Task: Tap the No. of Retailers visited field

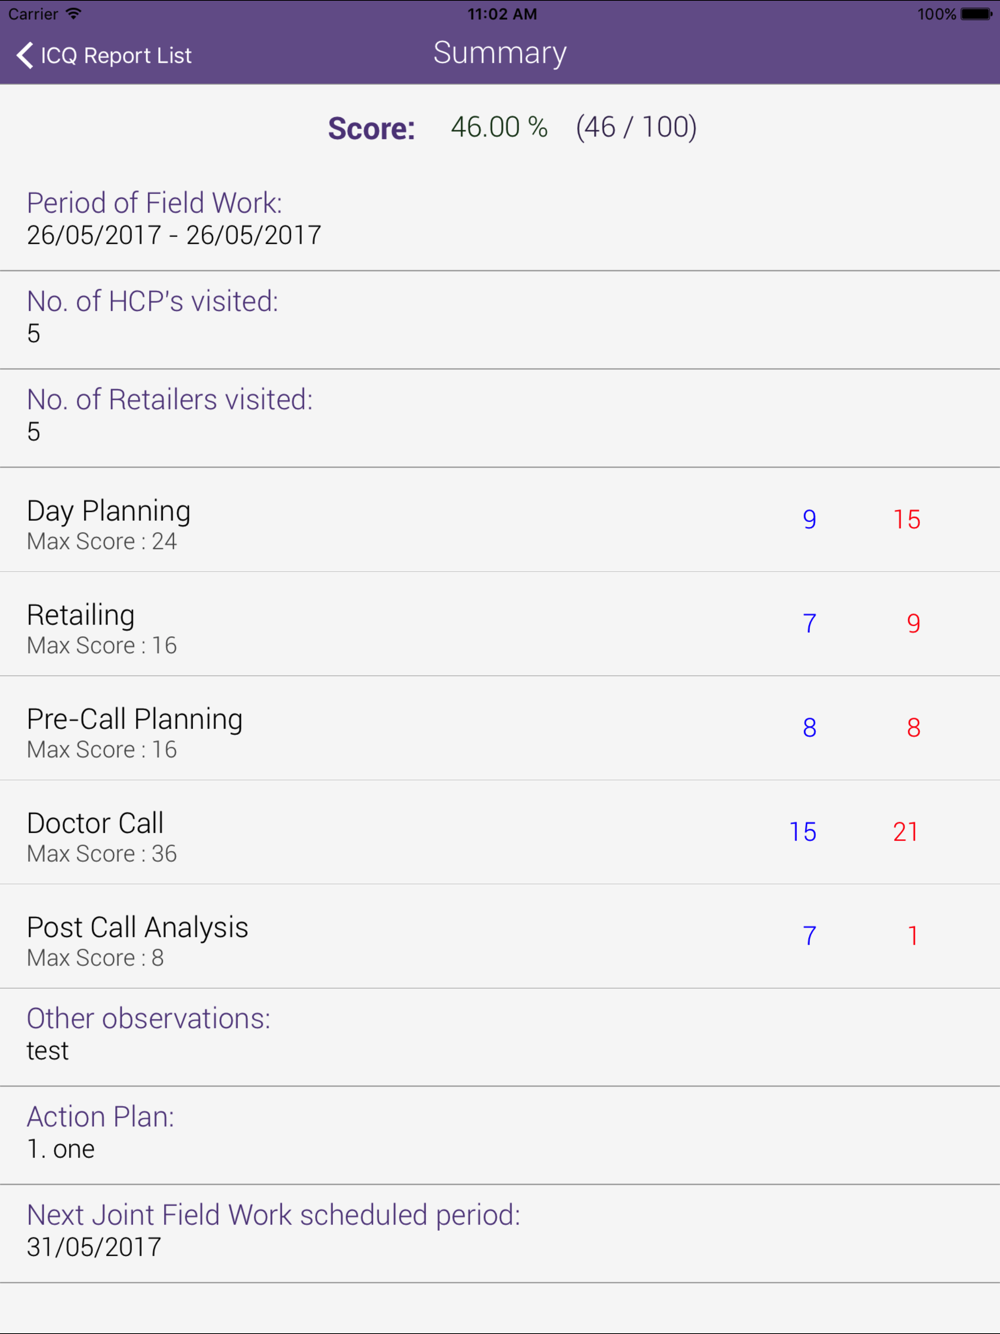Action: pos(500,418)
